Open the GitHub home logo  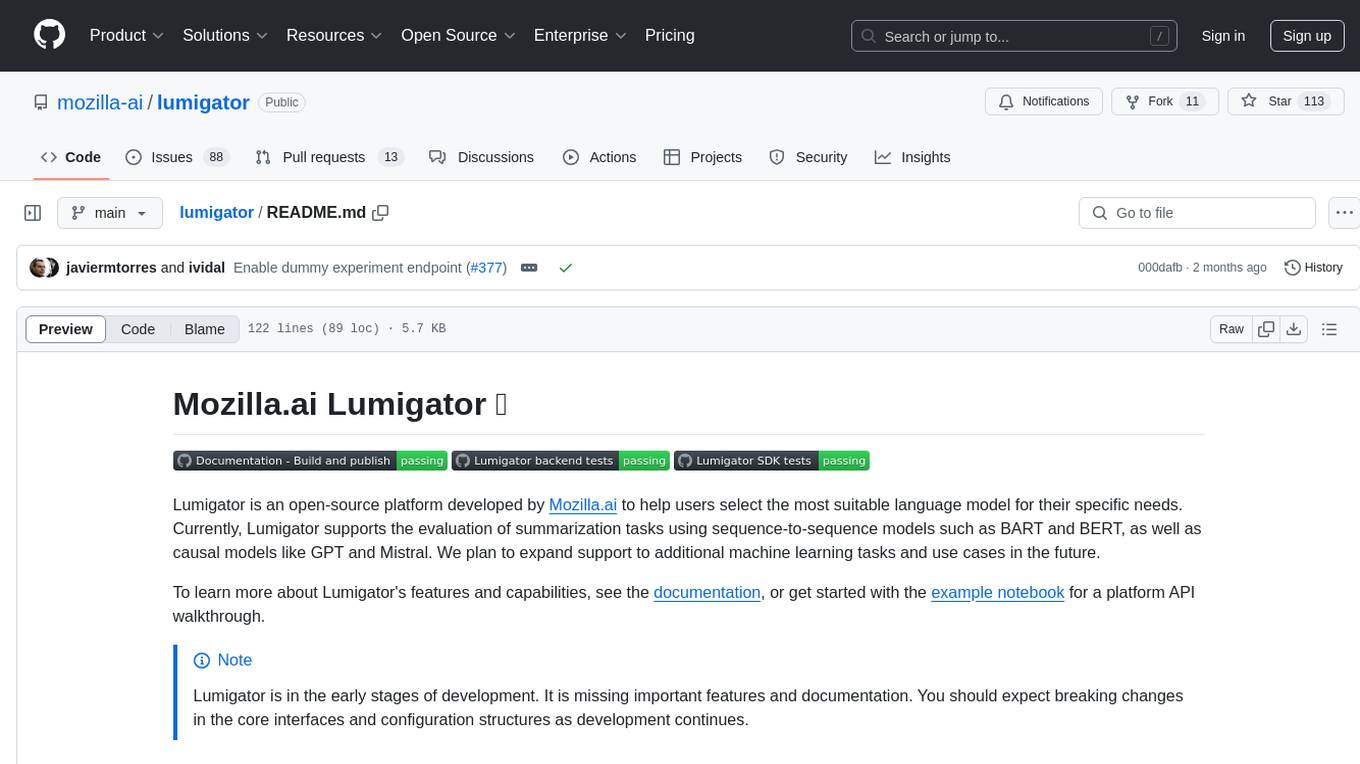(49, 35)
